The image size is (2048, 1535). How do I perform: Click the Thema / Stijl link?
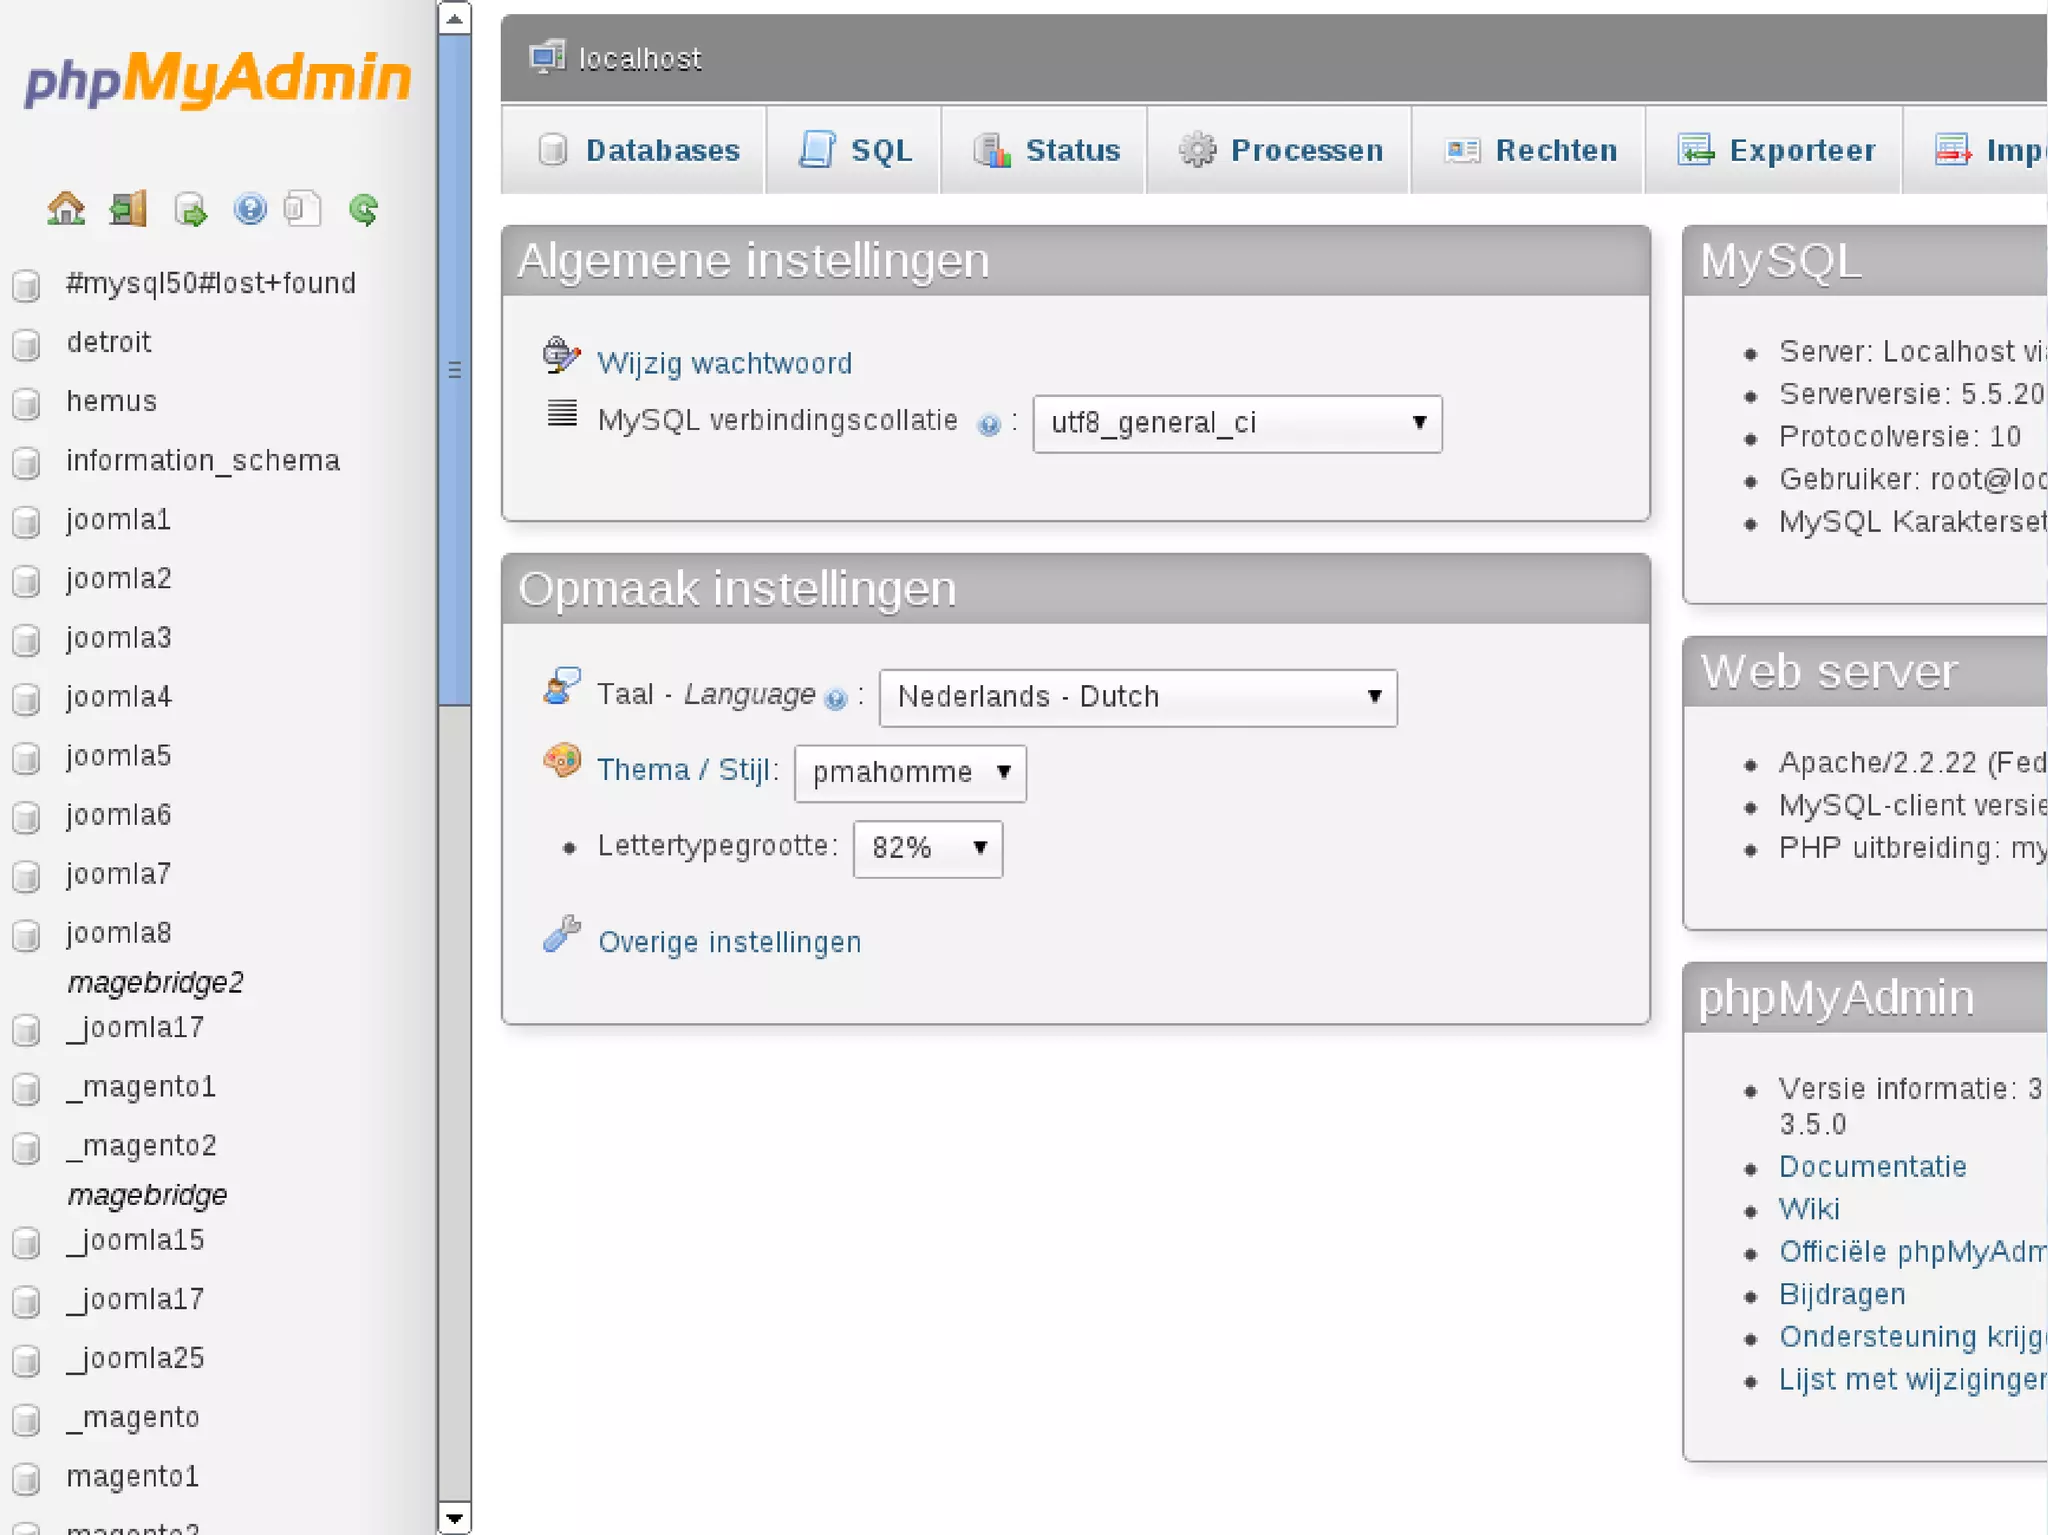pos(684,770)
